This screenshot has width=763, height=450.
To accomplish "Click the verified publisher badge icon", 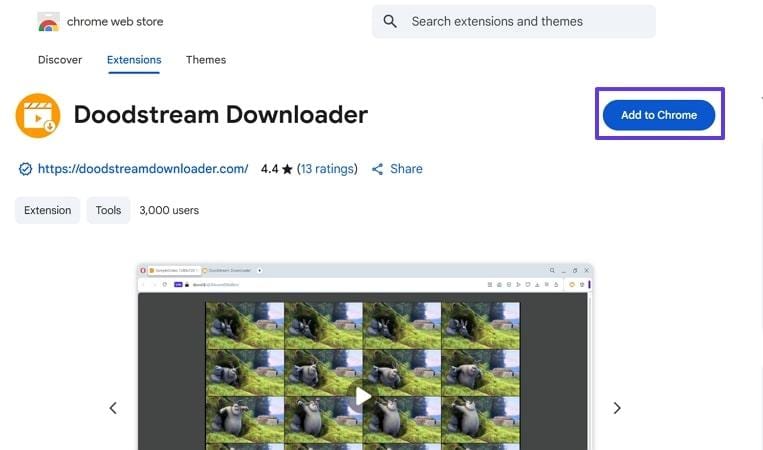I will (25, 169).
